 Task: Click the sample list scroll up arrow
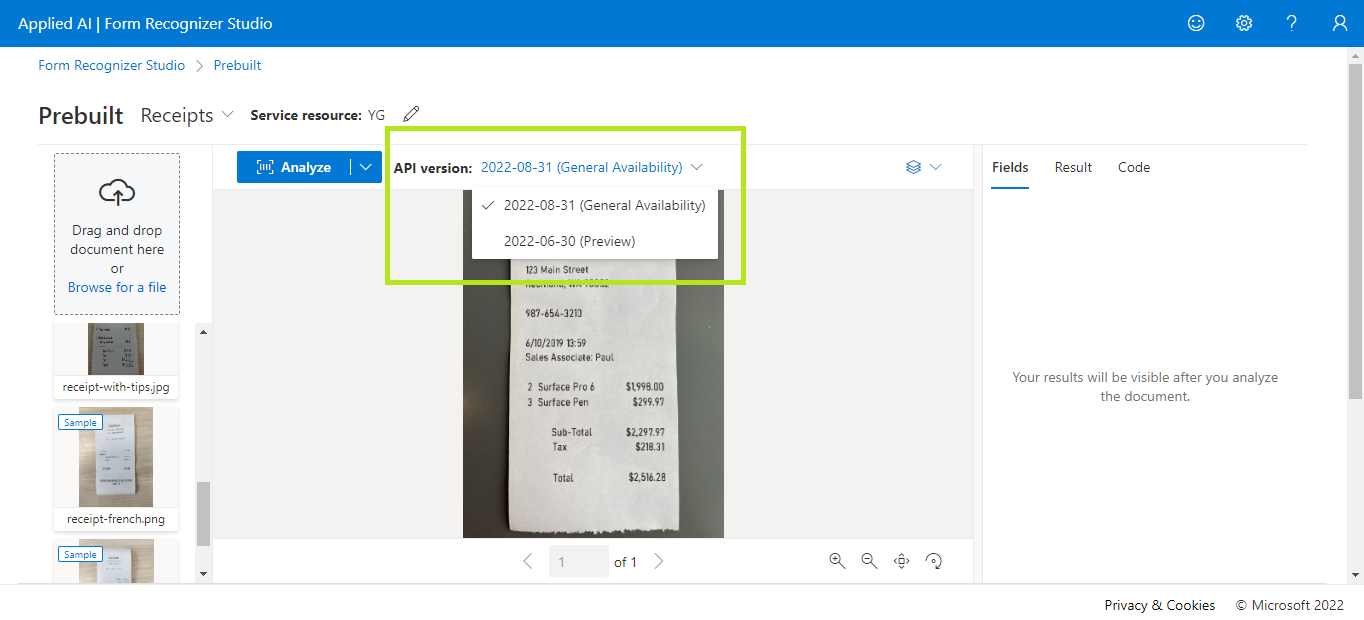pos(204,331)
